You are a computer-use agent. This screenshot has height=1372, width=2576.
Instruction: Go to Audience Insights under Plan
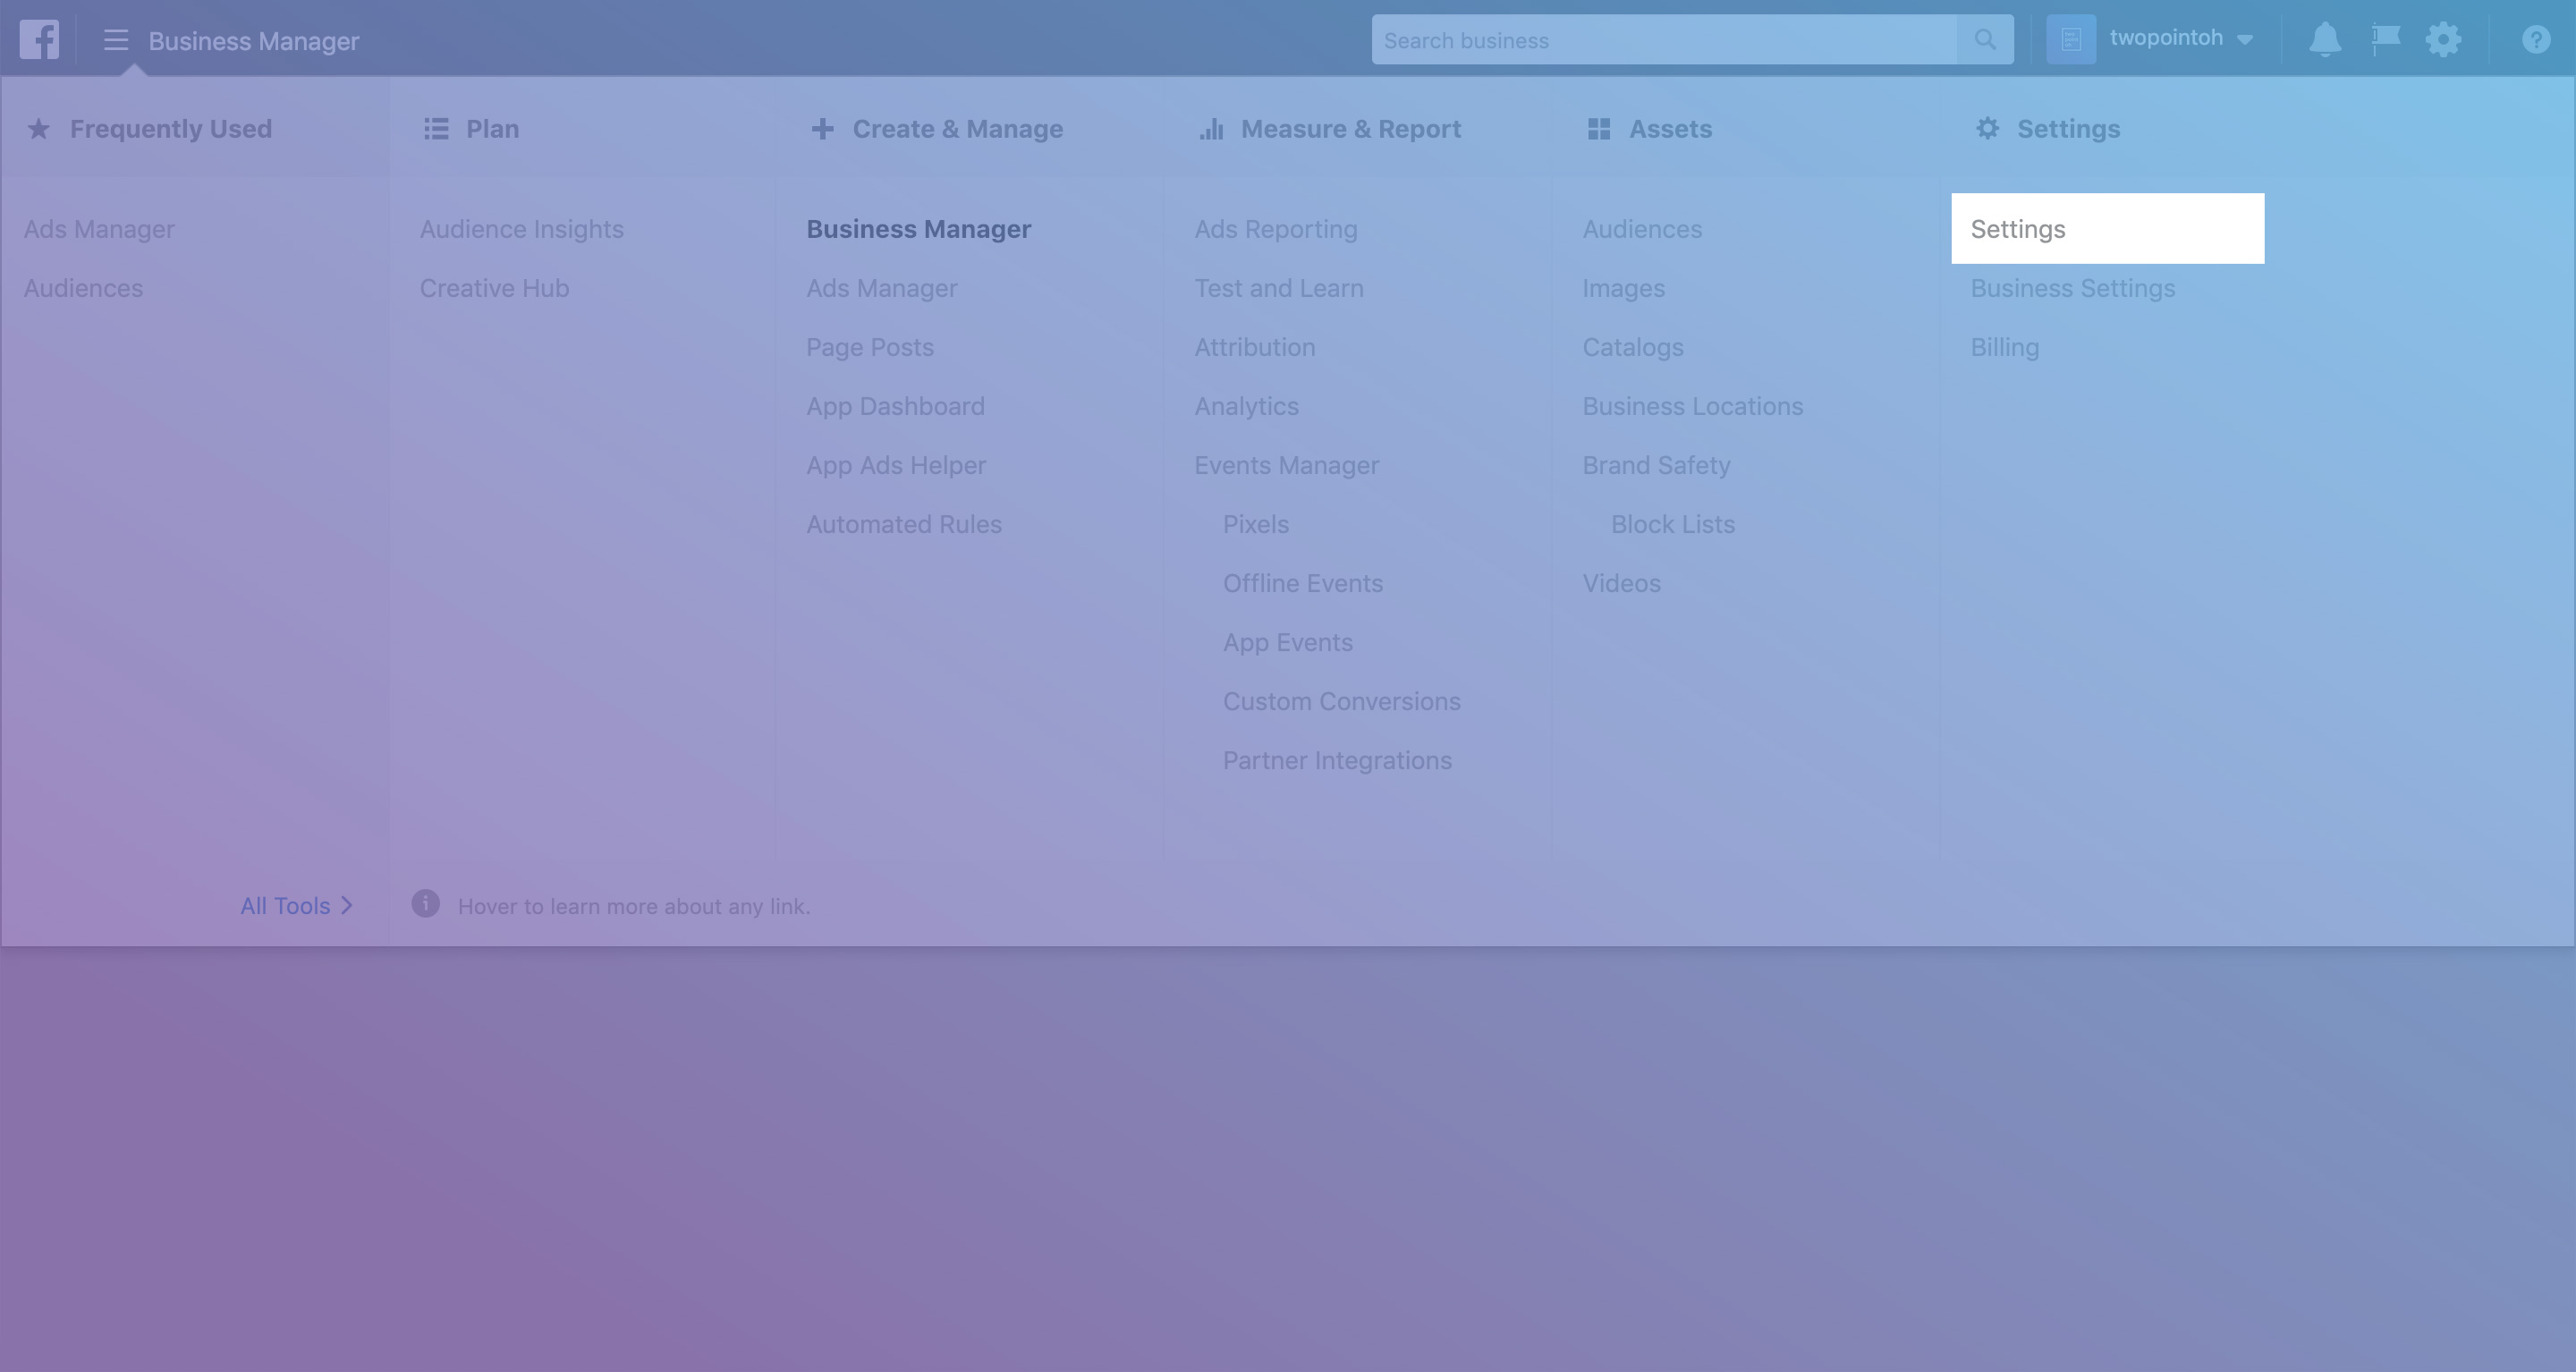point(521,229)
